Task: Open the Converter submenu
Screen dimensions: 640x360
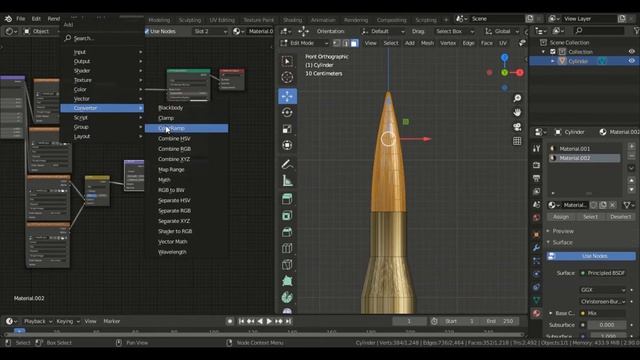Action: coord(102,108)
